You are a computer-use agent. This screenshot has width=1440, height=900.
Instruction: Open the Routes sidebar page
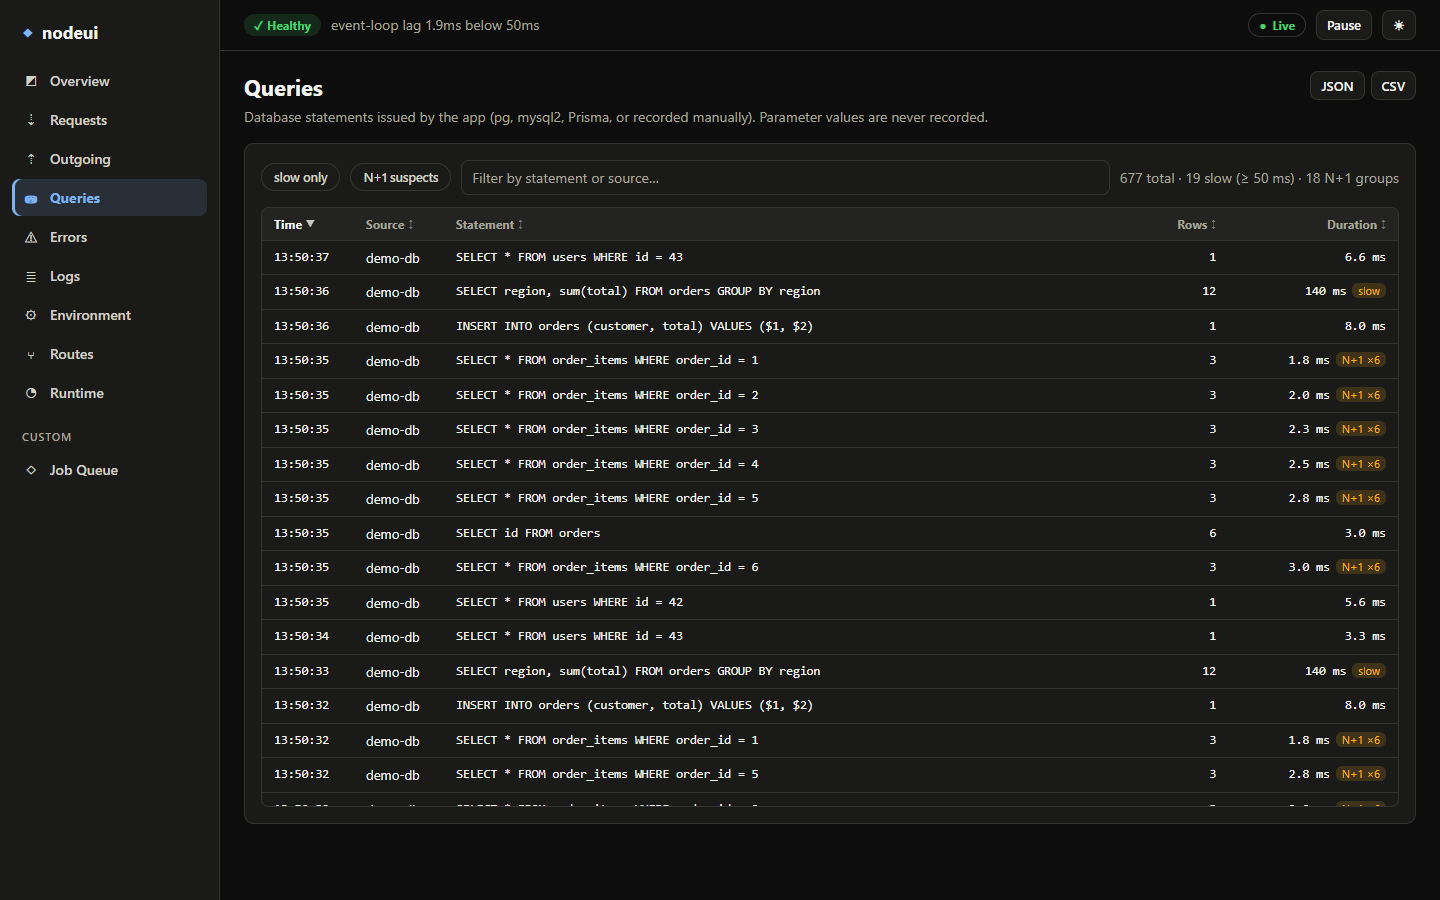tap(109, 354)
